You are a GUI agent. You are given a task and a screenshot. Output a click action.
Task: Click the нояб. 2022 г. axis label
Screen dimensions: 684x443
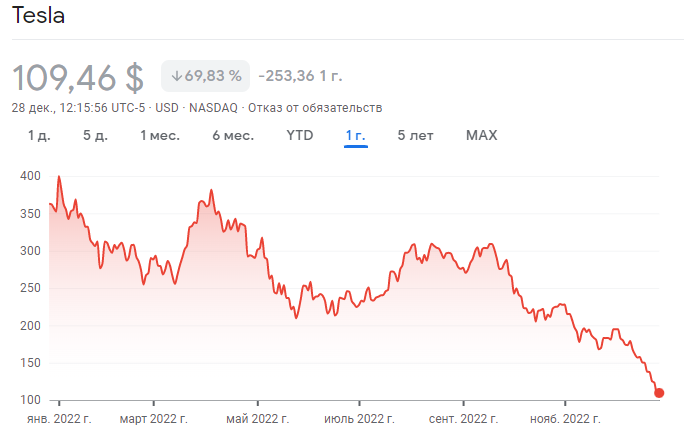(x=565, y=419)
